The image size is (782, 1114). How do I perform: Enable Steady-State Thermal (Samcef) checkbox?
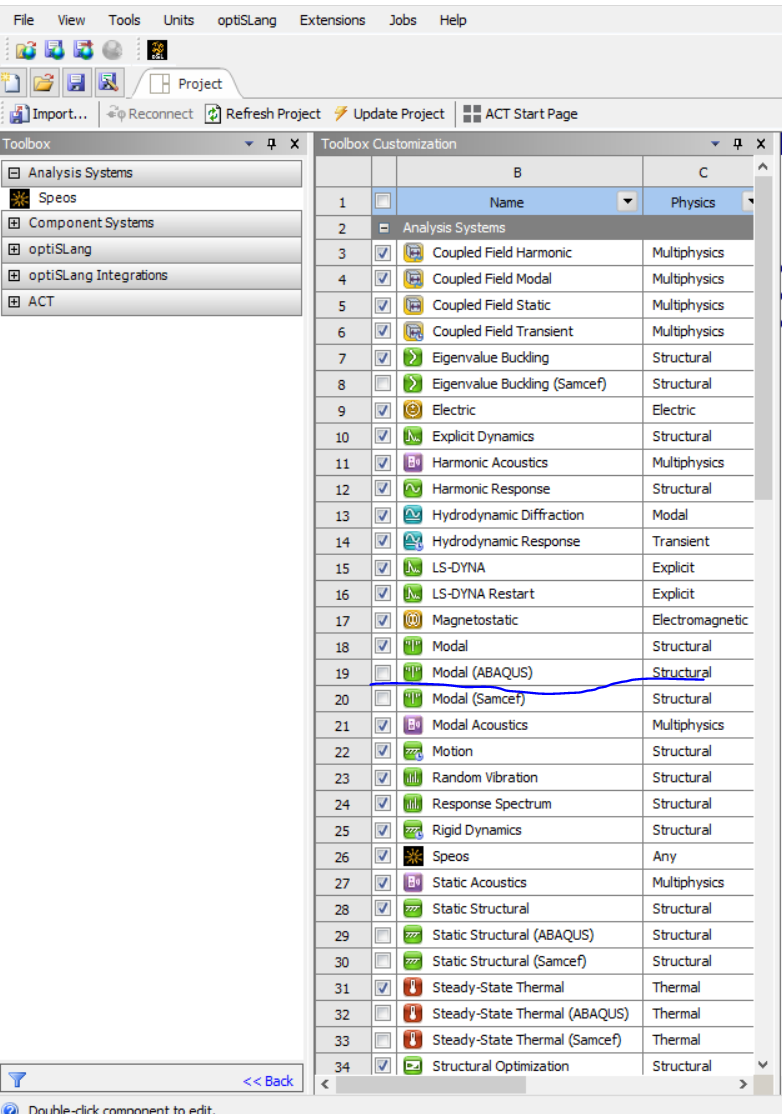[x=383, y=1040]
